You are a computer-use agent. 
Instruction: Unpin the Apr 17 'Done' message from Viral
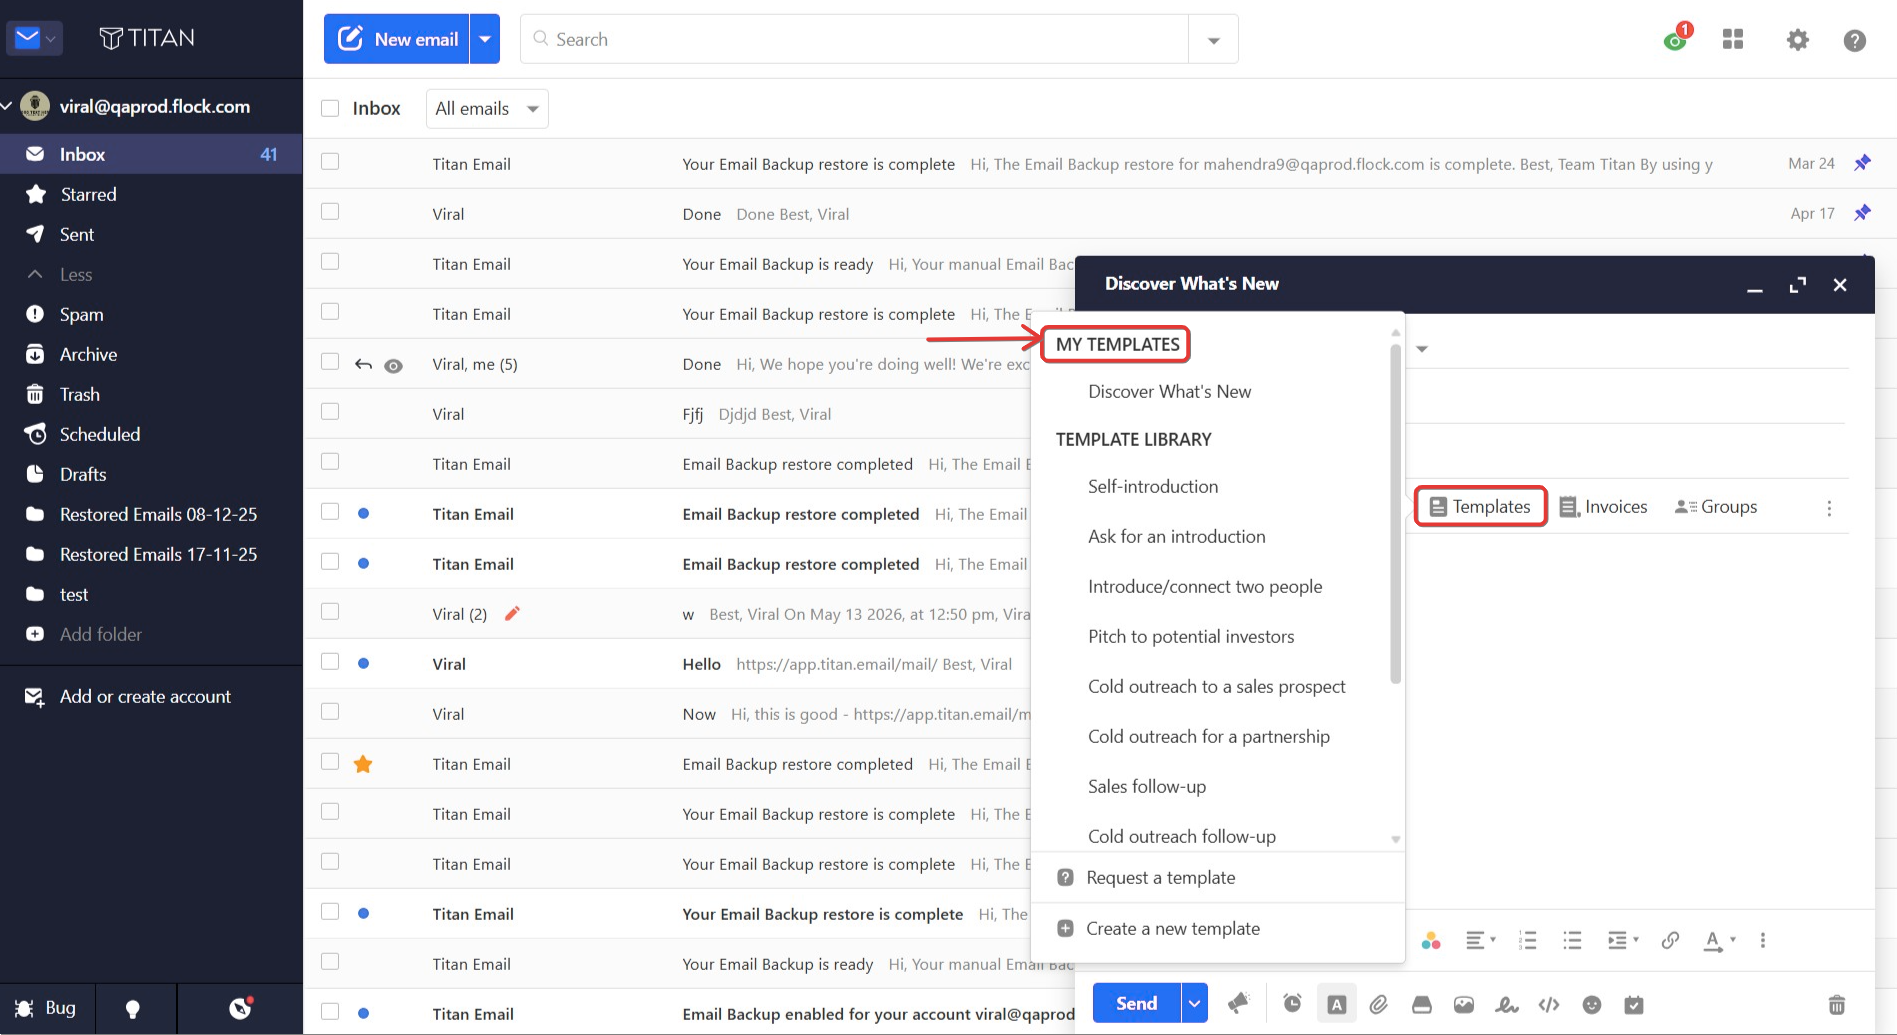[x=1862, y=213]
